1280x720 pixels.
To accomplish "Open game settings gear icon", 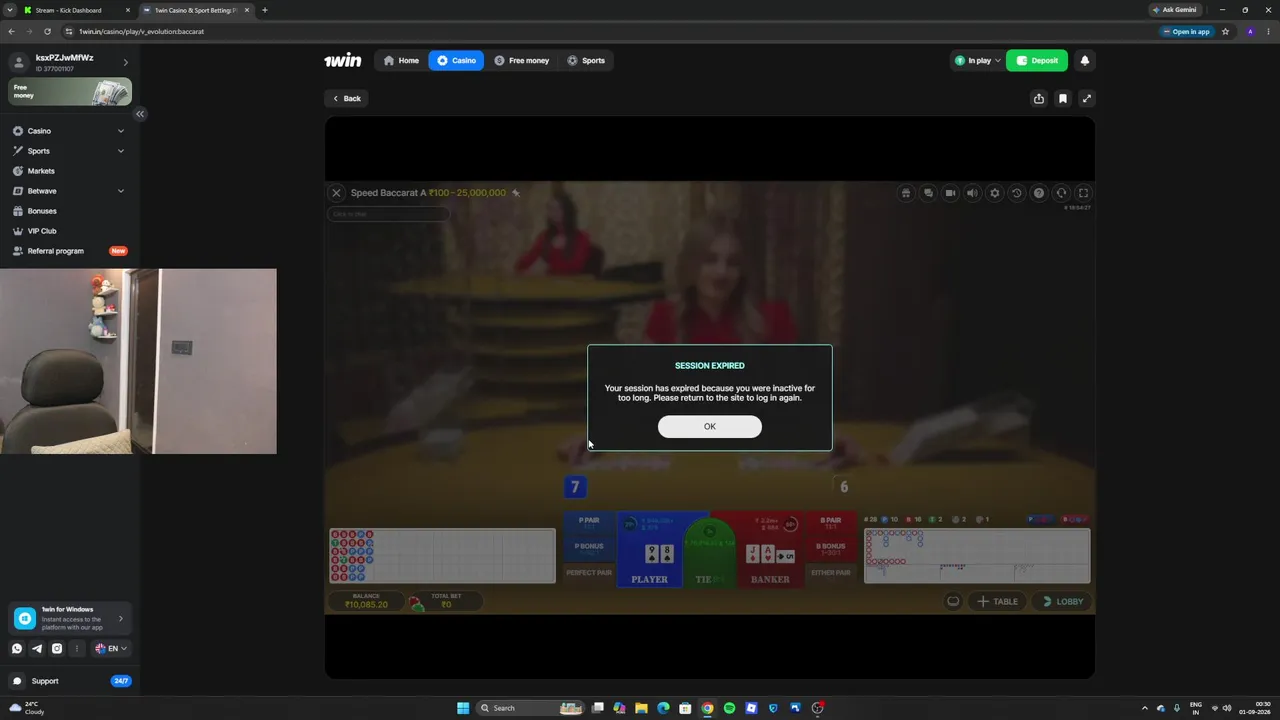I will tap(994, 193).
